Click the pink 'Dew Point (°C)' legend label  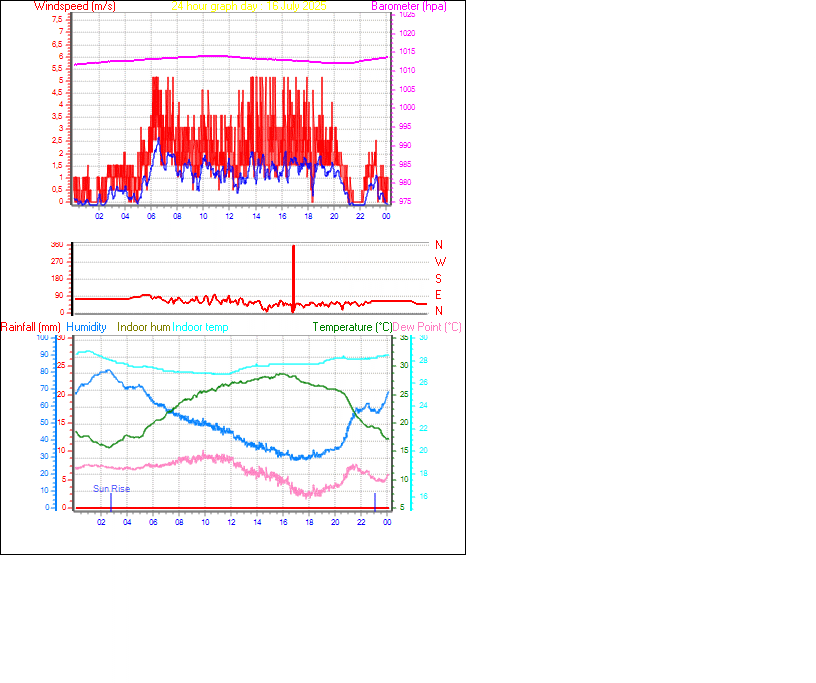pyautogui.click(x=427, y=327)
